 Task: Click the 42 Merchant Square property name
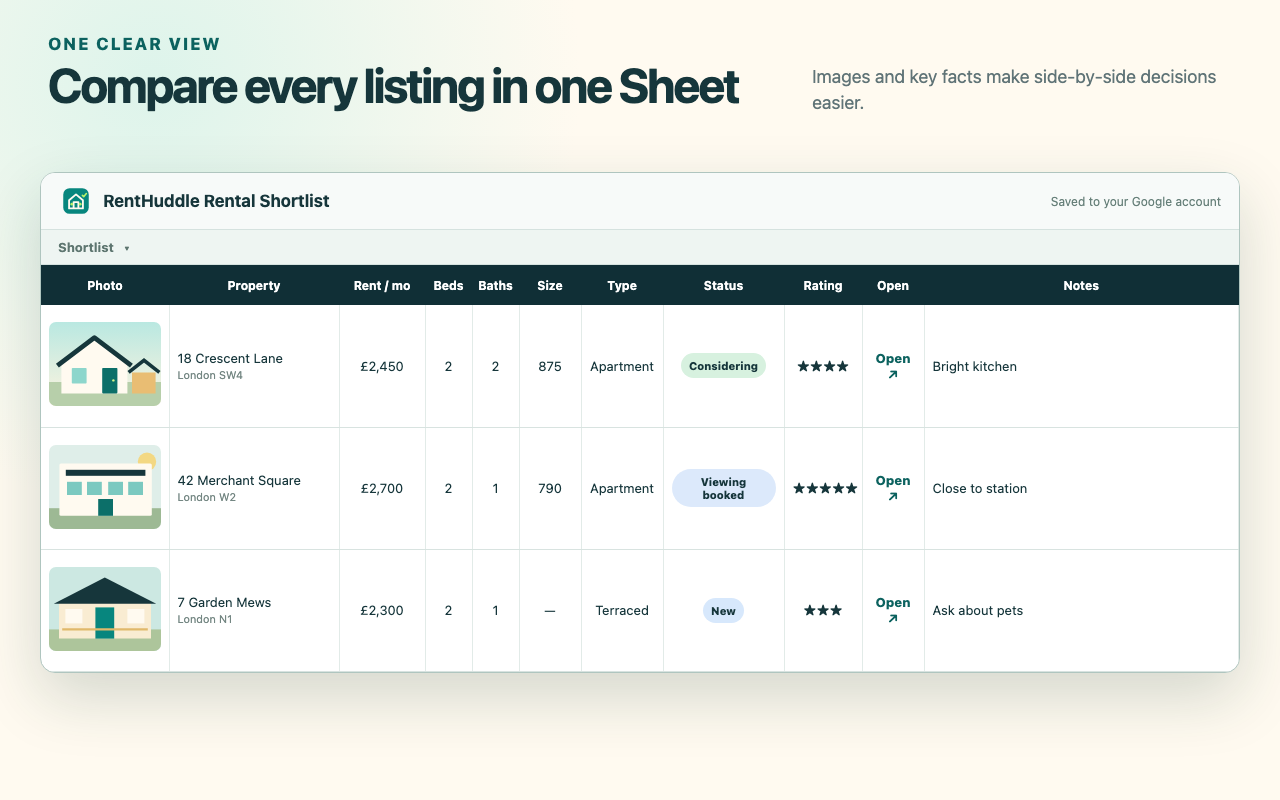239,480
